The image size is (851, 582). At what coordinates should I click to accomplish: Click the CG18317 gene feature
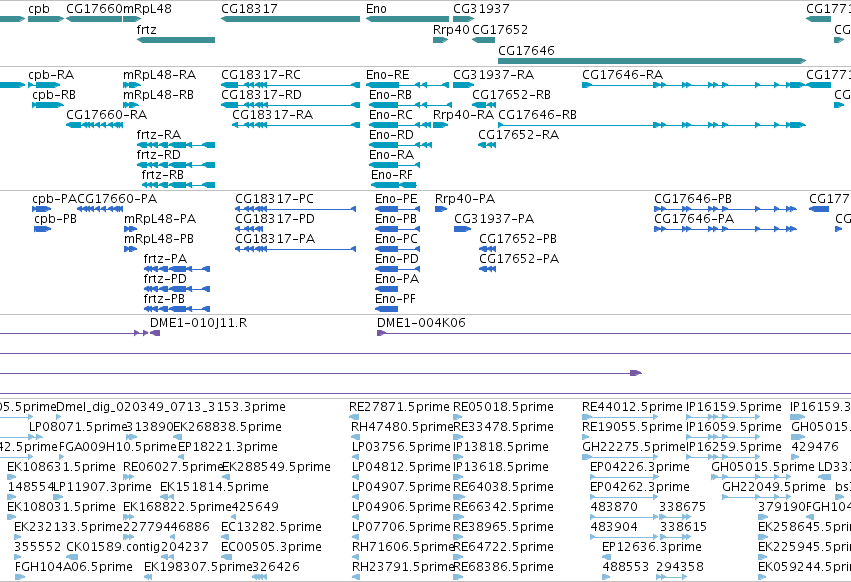click(x=290, y=19)
